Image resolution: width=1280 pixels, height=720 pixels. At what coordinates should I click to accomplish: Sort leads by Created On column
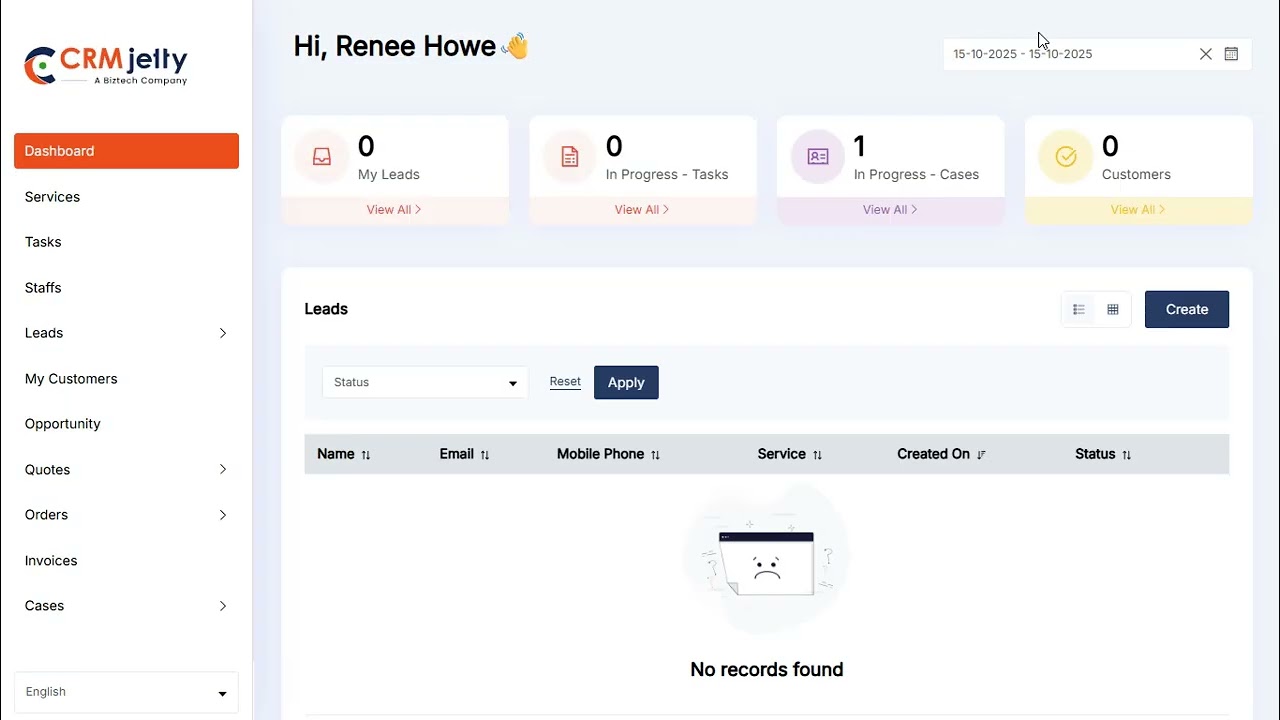pos(981,455)
